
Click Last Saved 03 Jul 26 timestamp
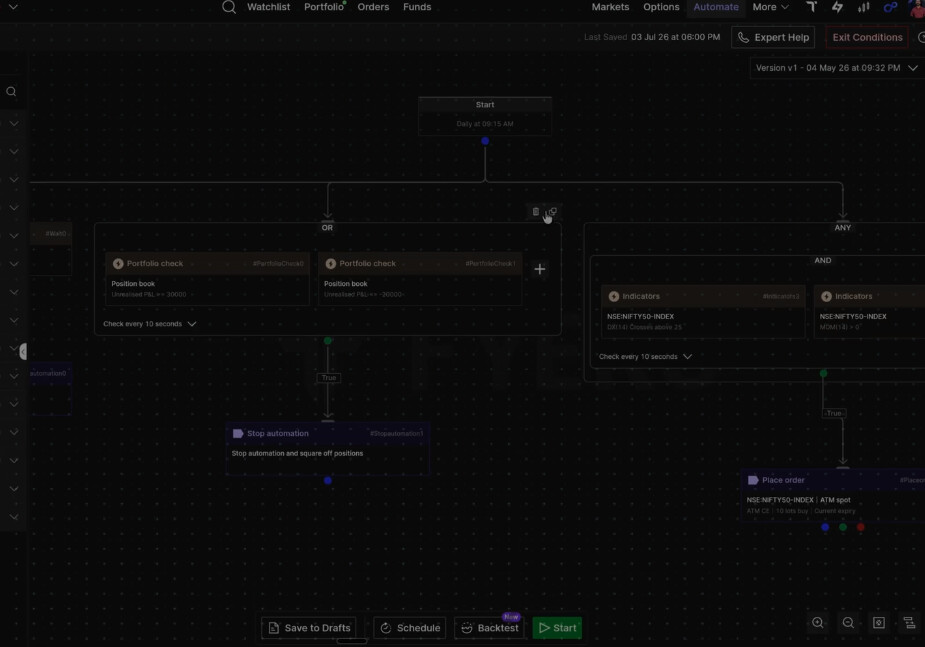pyautogui.click(x=652, y=37)
